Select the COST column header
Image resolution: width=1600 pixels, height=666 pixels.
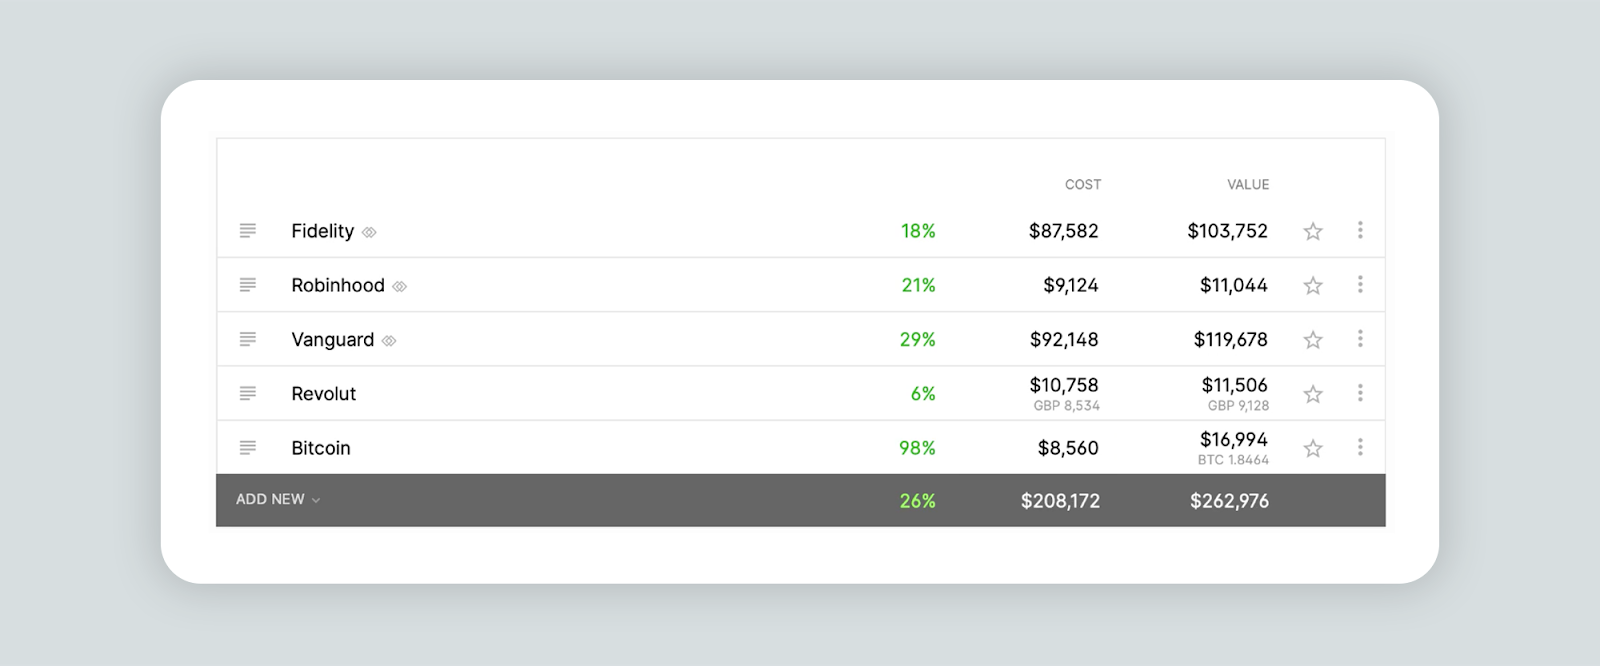[x=1083, y=184]
